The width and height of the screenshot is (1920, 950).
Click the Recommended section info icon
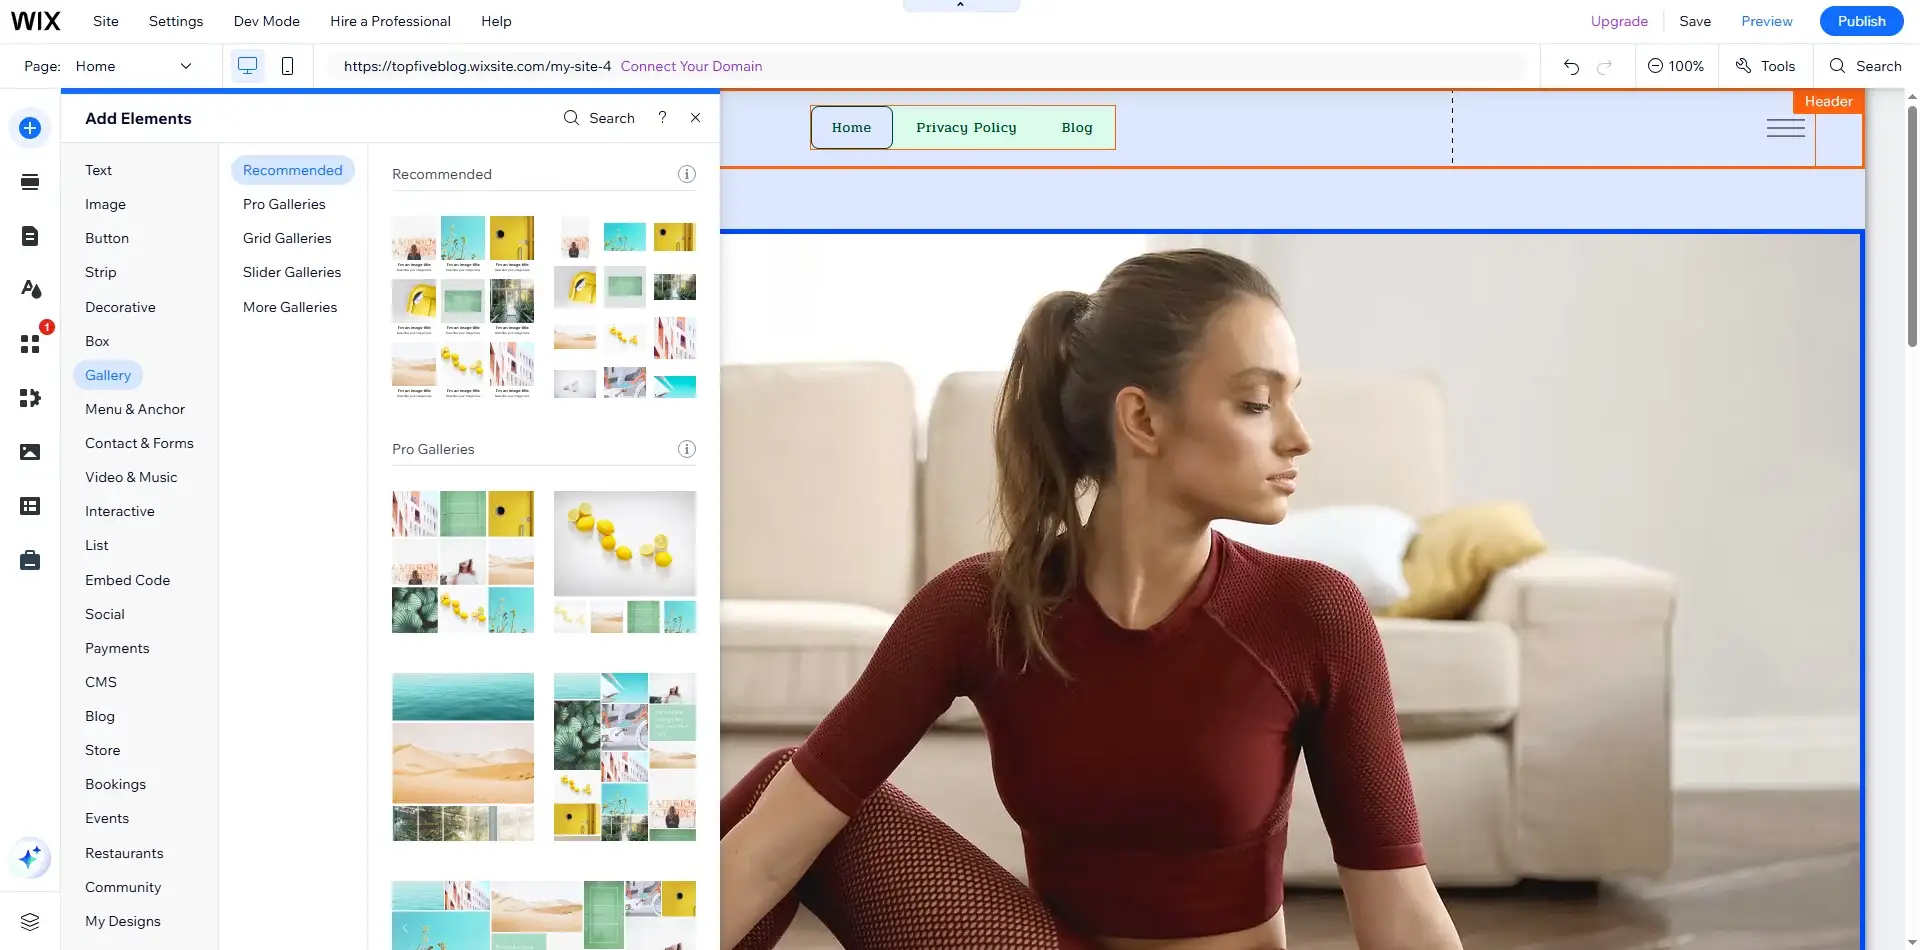[x=686, y=174]
